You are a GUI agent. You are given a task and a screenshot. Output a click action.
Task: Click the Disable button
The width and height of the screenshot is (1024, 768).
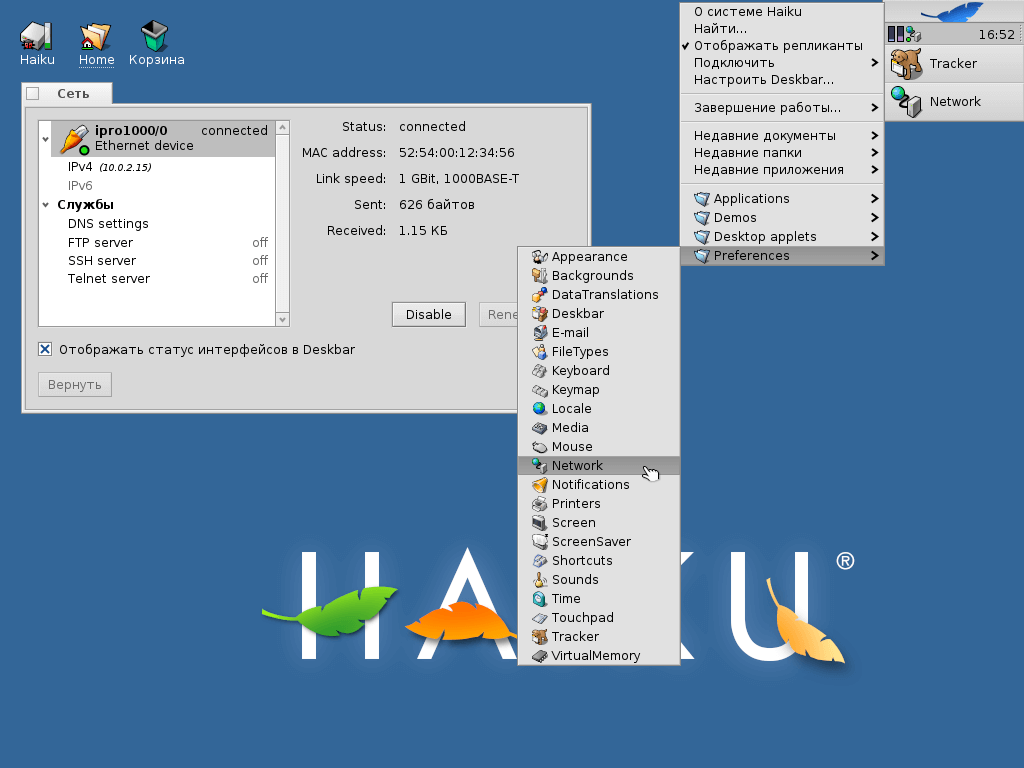click(428, 314)
